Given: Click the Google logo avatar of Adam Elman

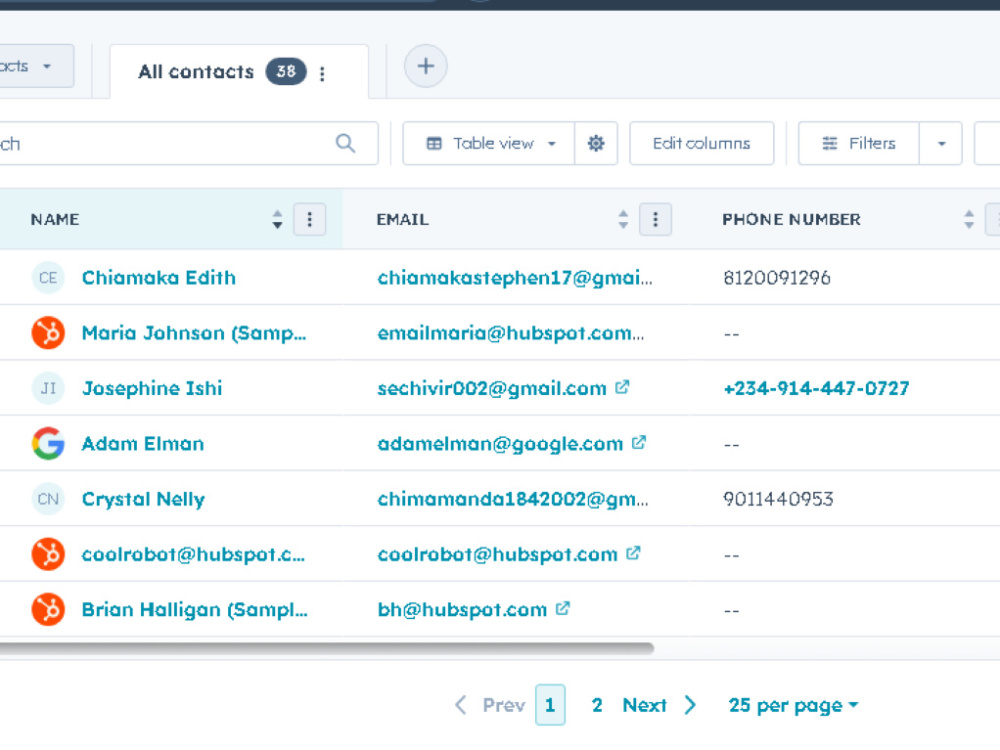Looking at the screenshot, I should [x=48, y=444].
